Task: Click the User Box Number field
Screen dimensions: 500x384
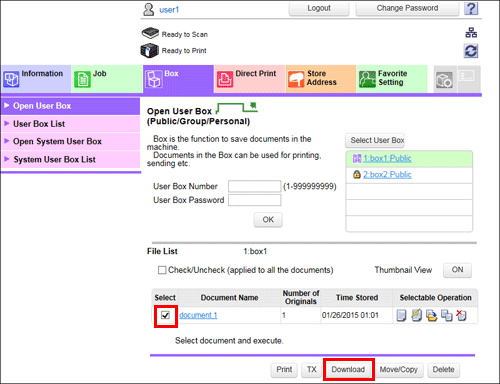Action: coord(254,186)
